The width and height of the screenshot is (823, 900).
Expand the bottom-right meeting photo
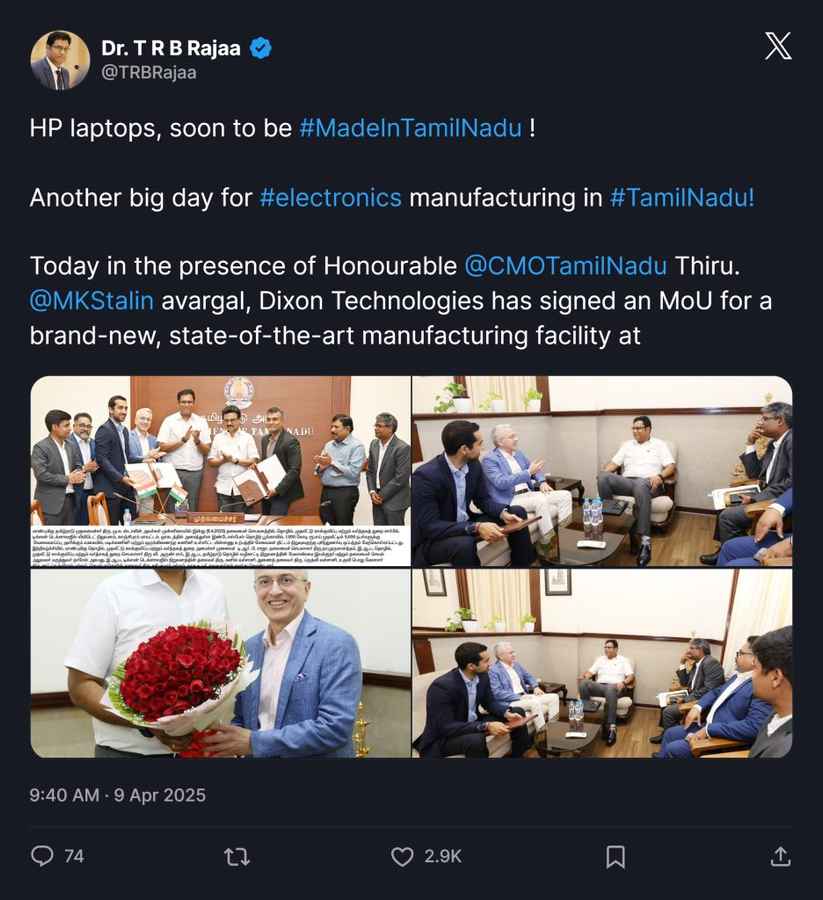602,663
